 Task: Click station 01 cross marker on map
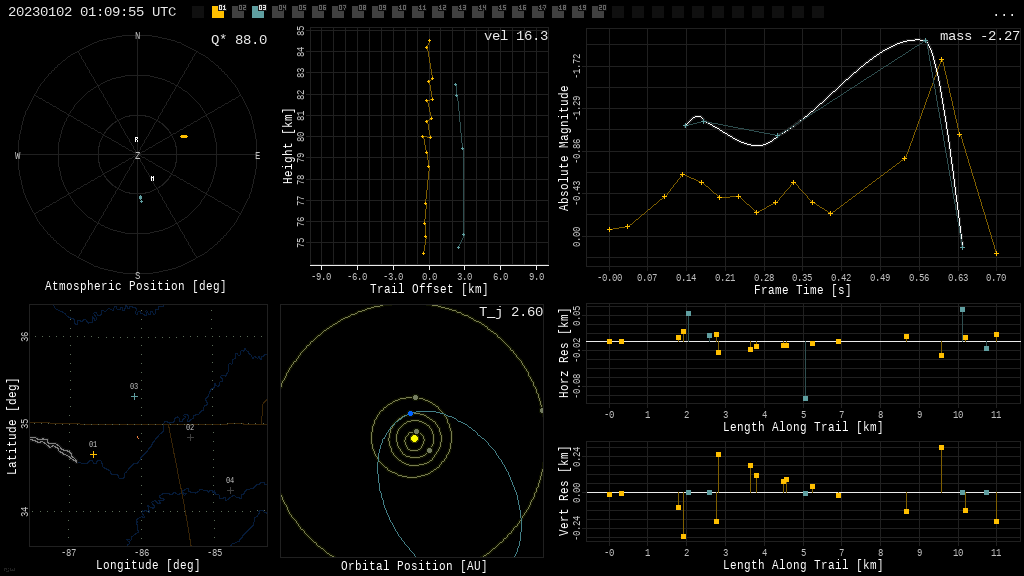pyautogui.click(x=94, y=454)
